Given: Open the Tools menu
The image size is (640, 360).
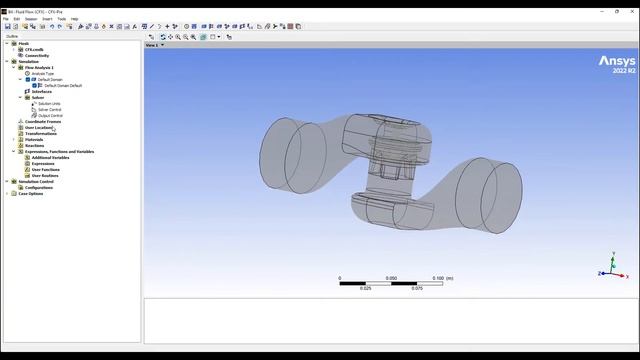Looking at the screenshot, I should 62,19.
